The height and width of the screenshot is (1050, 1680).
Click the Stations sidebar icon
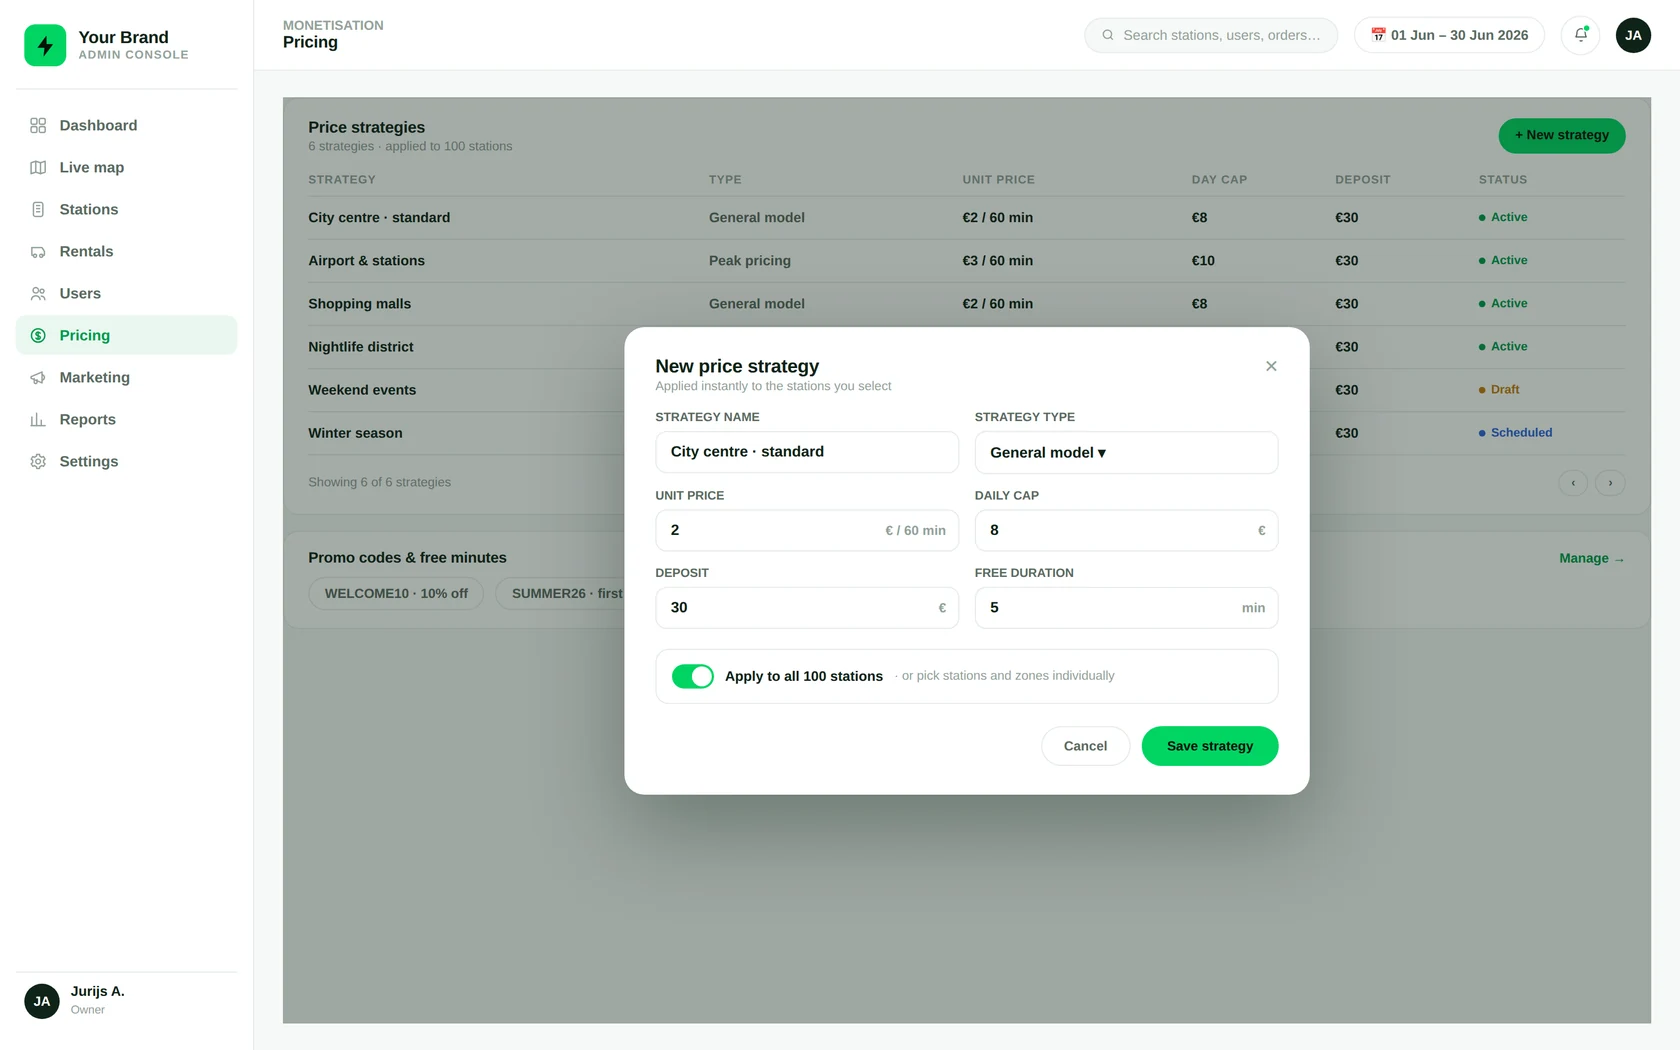tap(38, 209)
